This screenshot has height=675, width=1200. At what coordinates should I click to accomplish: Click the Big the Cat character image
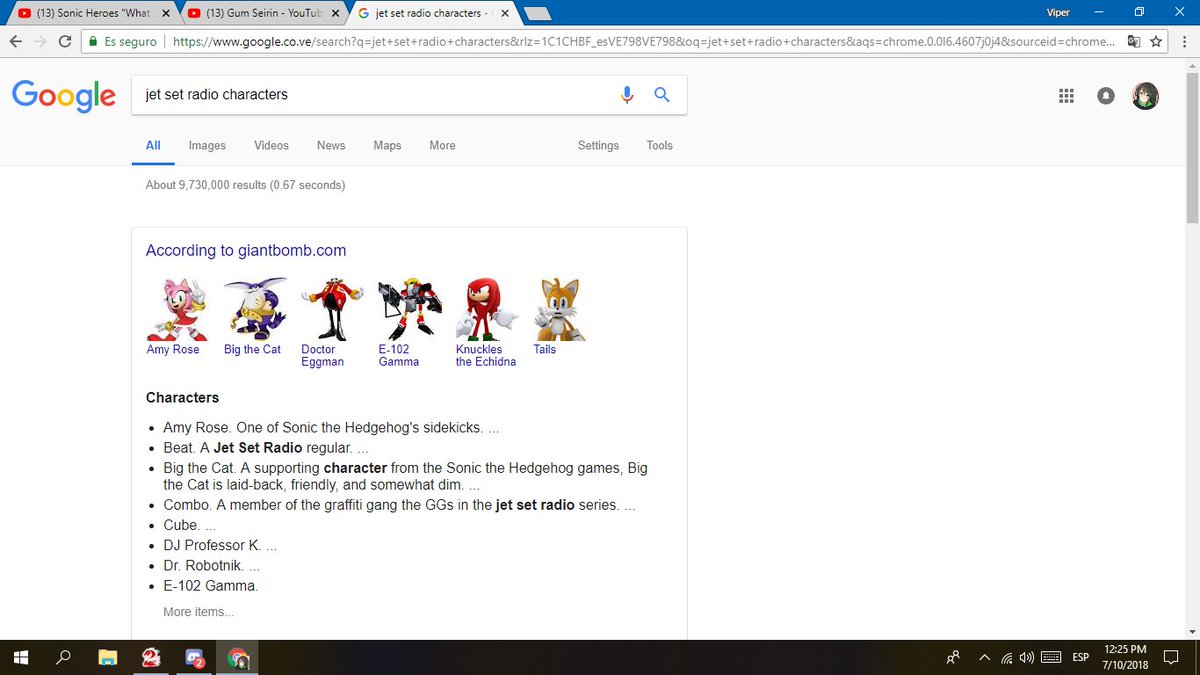point(255,309)
